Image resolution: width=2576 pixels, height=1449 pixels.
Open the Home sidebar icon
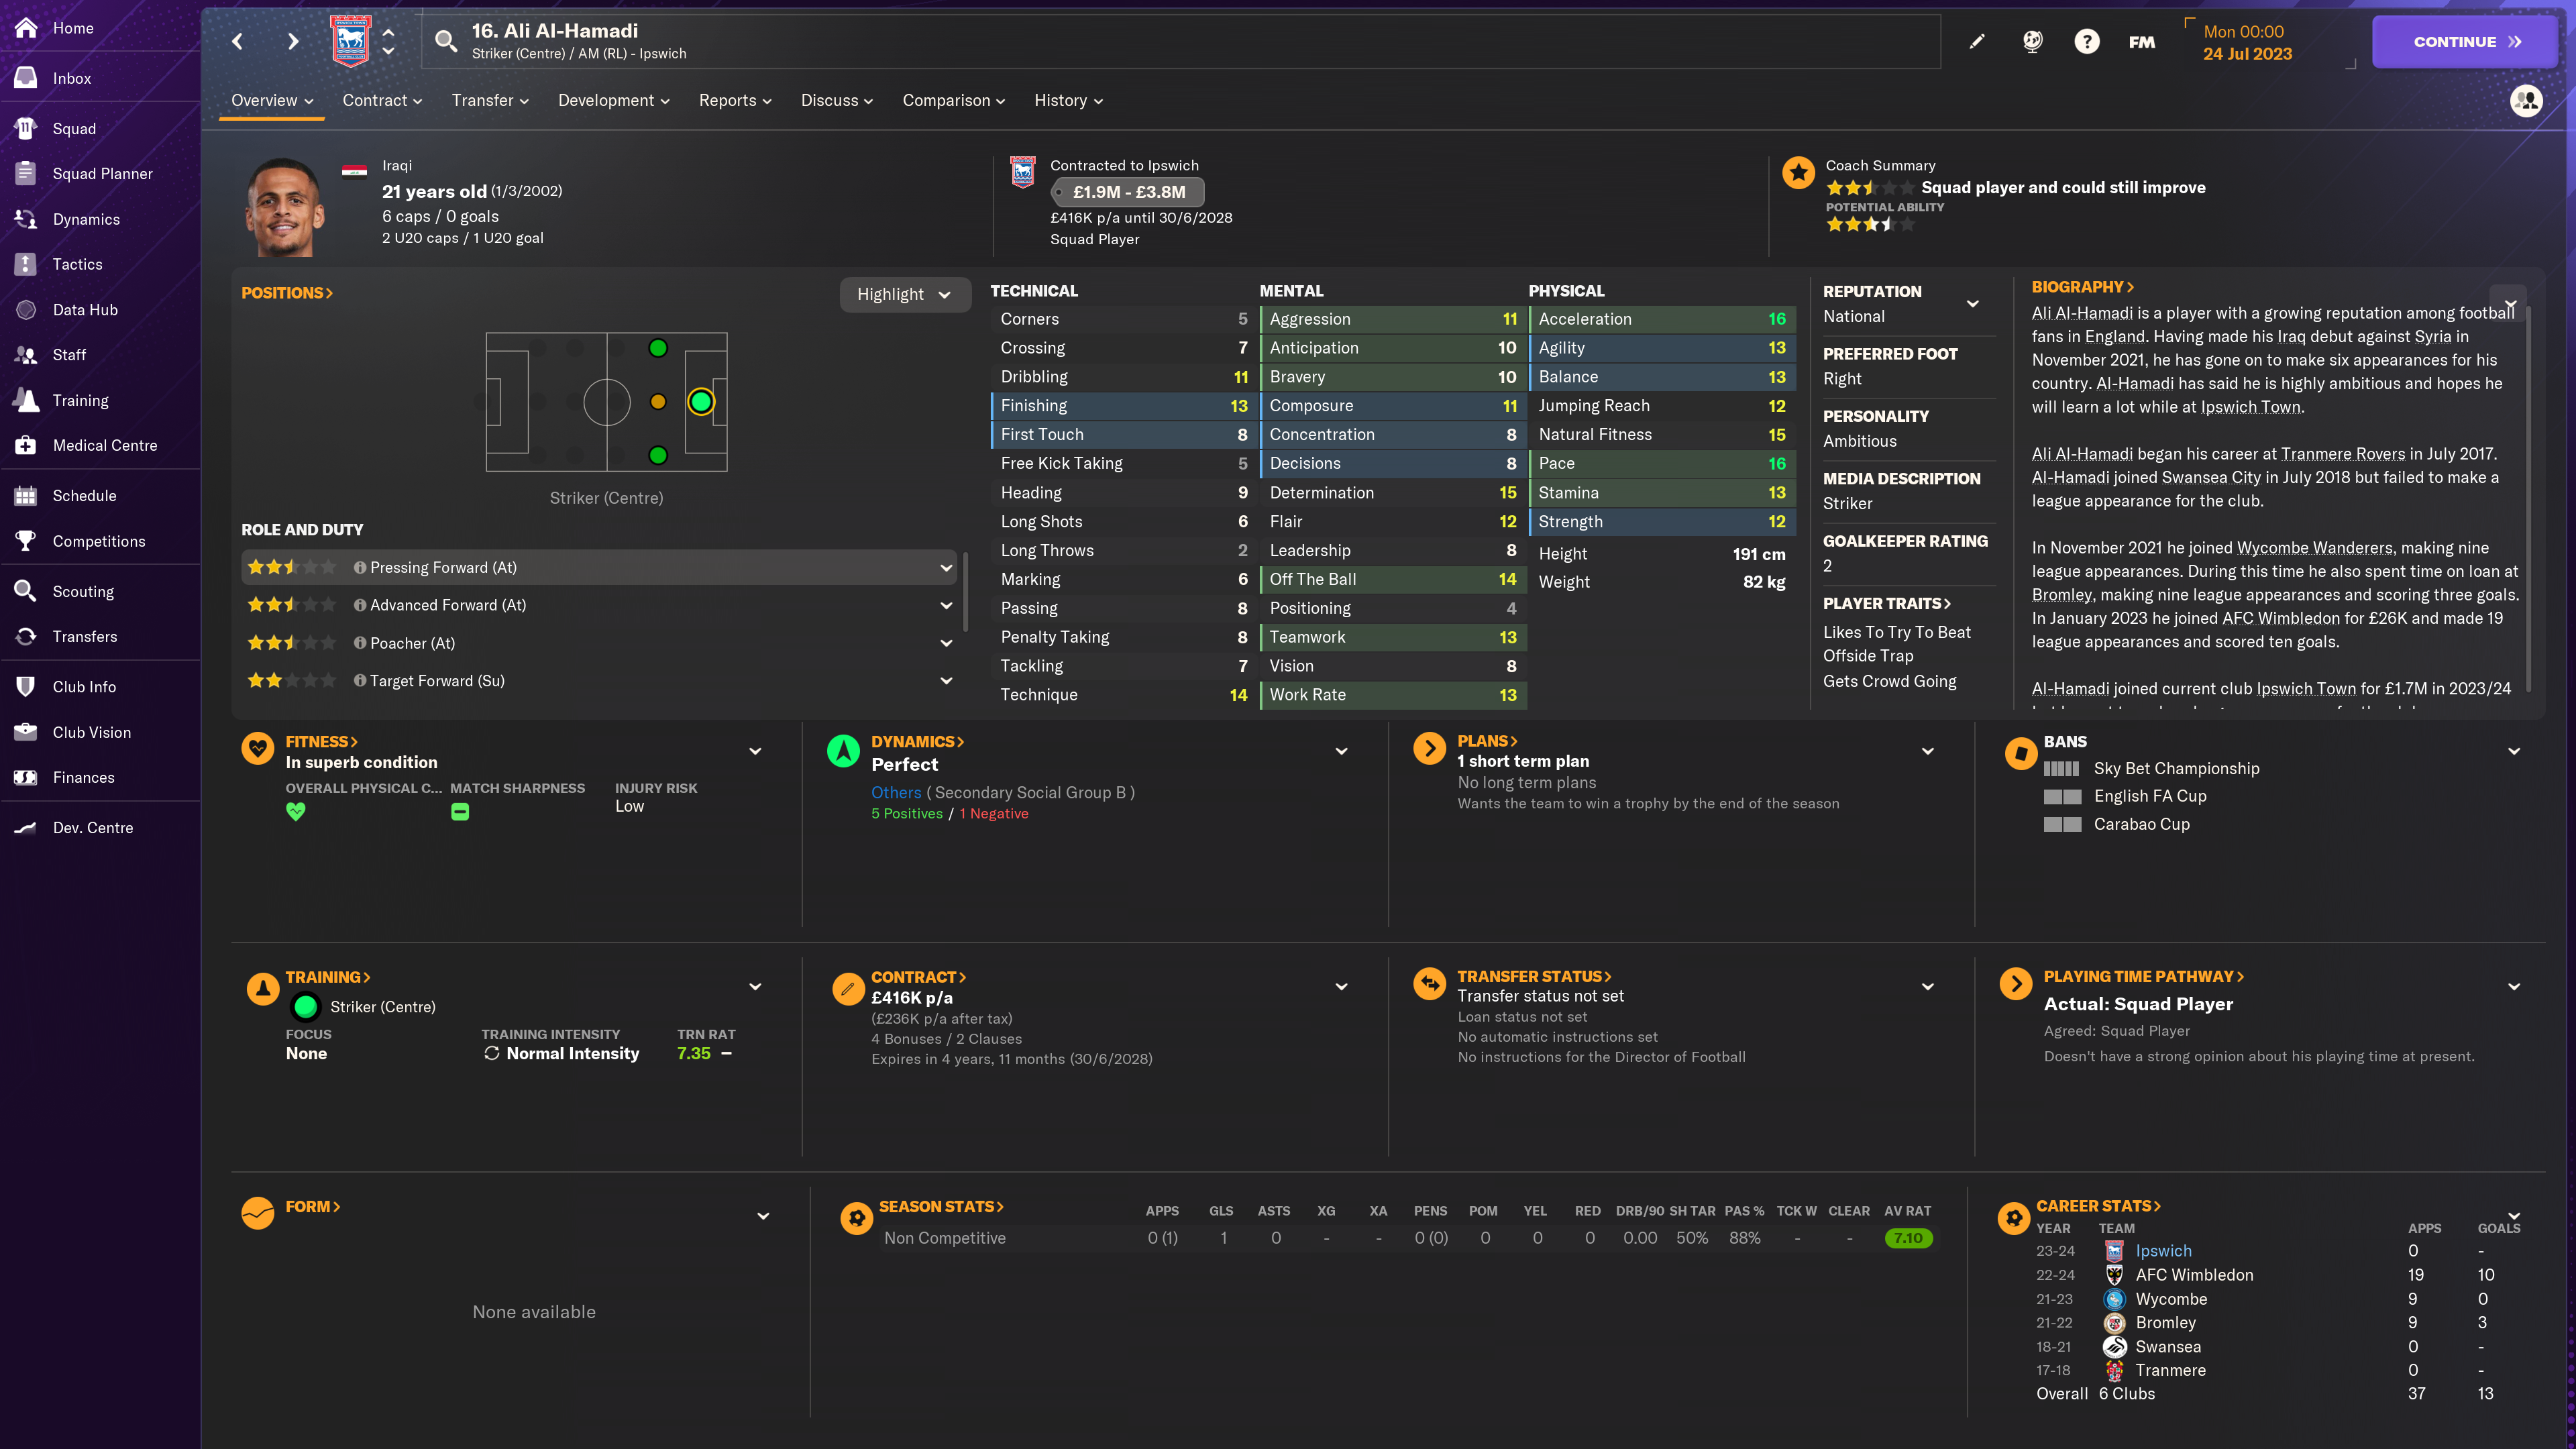click(26, 28)
